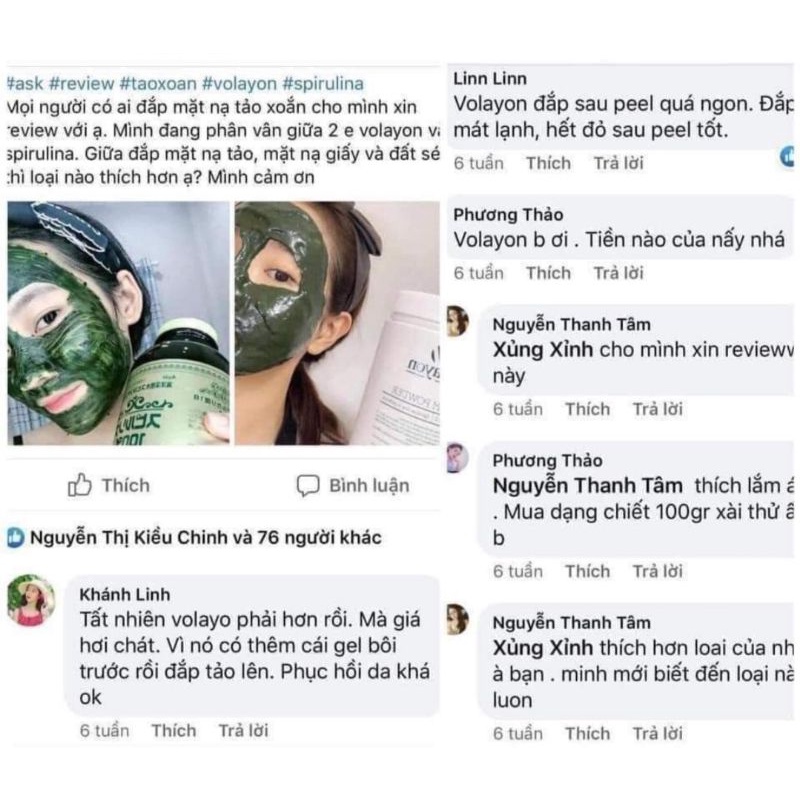The height and width of the screenshot is (800, 800).
Task: Open Linn Linn's profile name link
Action: tap(489, 78)
